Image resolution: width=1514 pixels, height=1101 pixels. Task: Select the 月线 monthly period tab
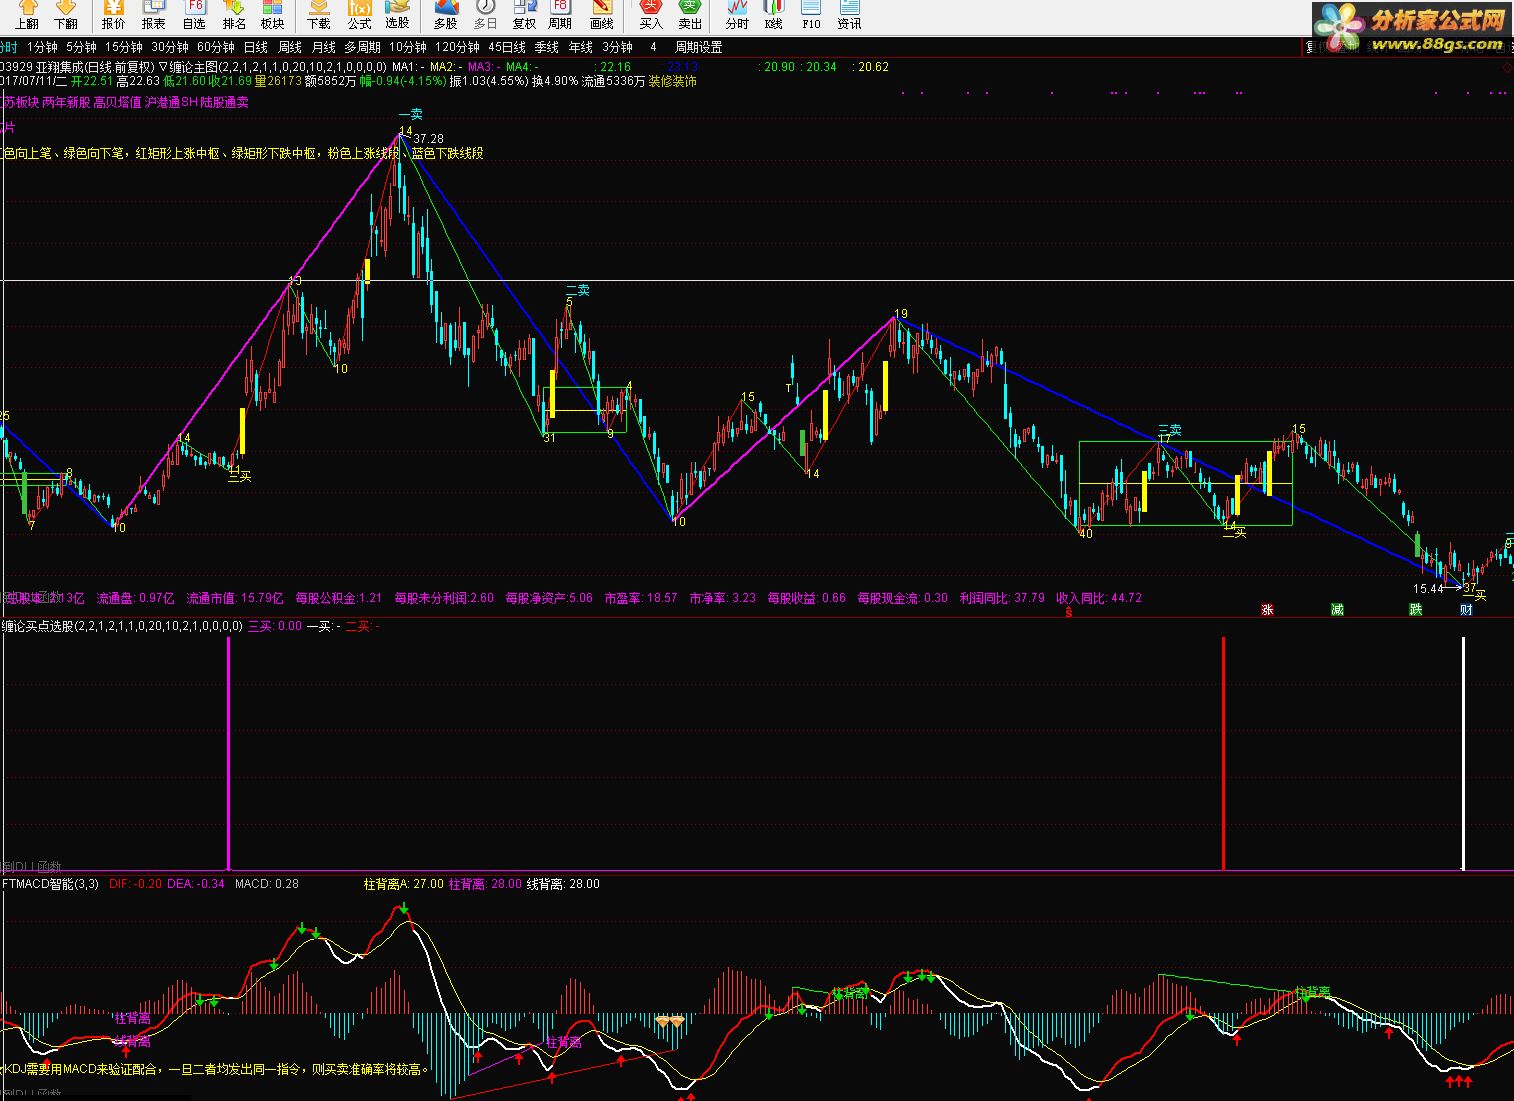[x=323, y=47]
